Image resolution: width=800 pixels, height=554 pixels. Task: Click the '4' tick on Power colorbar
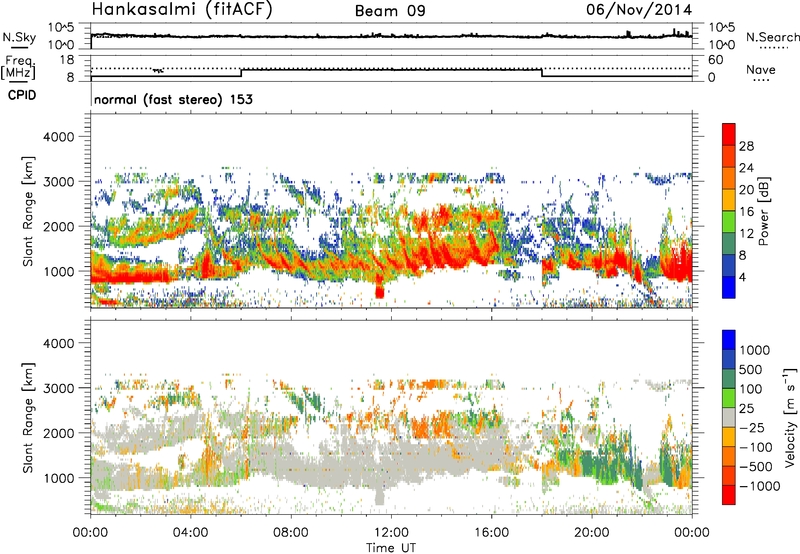pyautogui.click(x=742, y=278)
